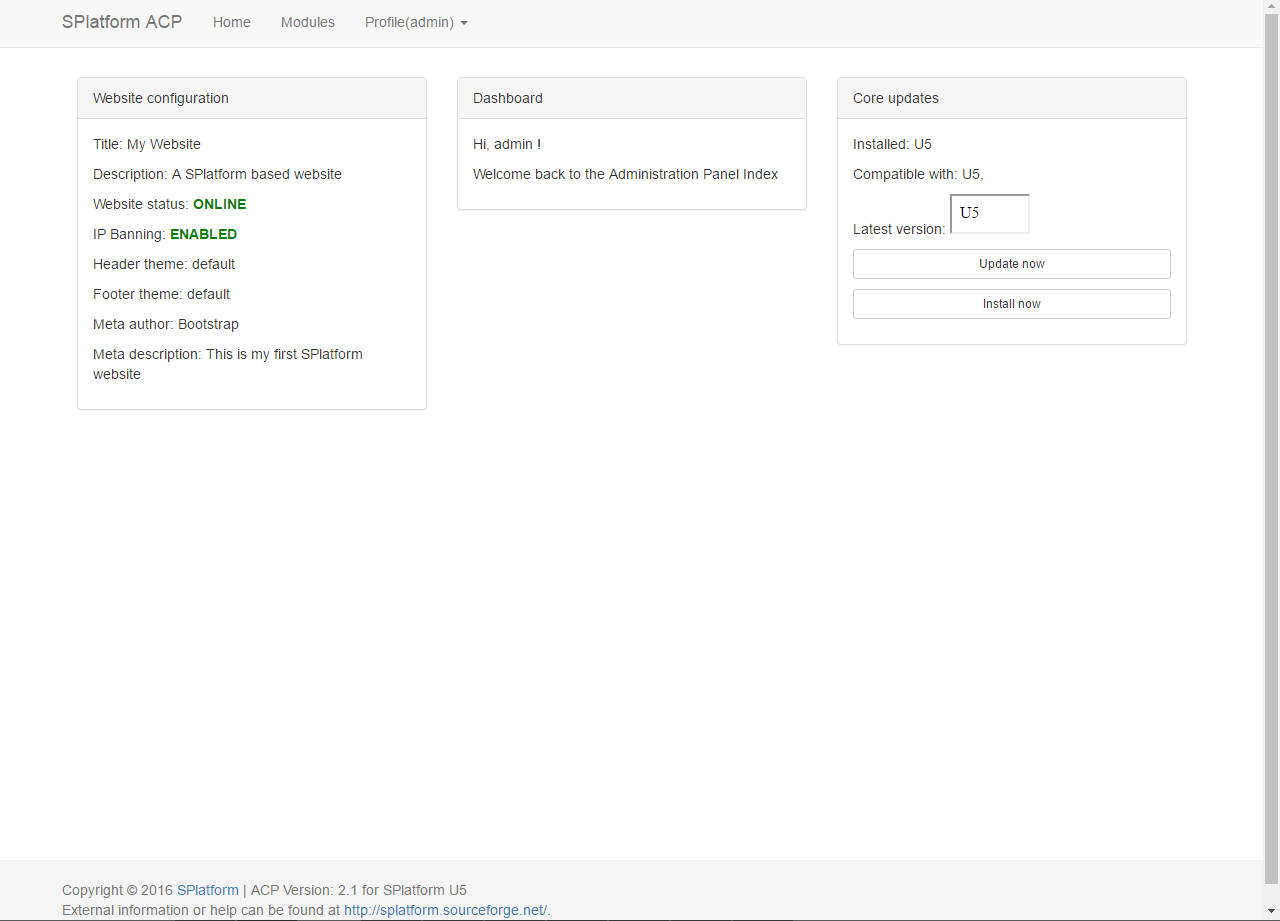This screenshot has height=921, width=1280.
Task: Click the Installed: U5 version text
Action: pos(892,144)
